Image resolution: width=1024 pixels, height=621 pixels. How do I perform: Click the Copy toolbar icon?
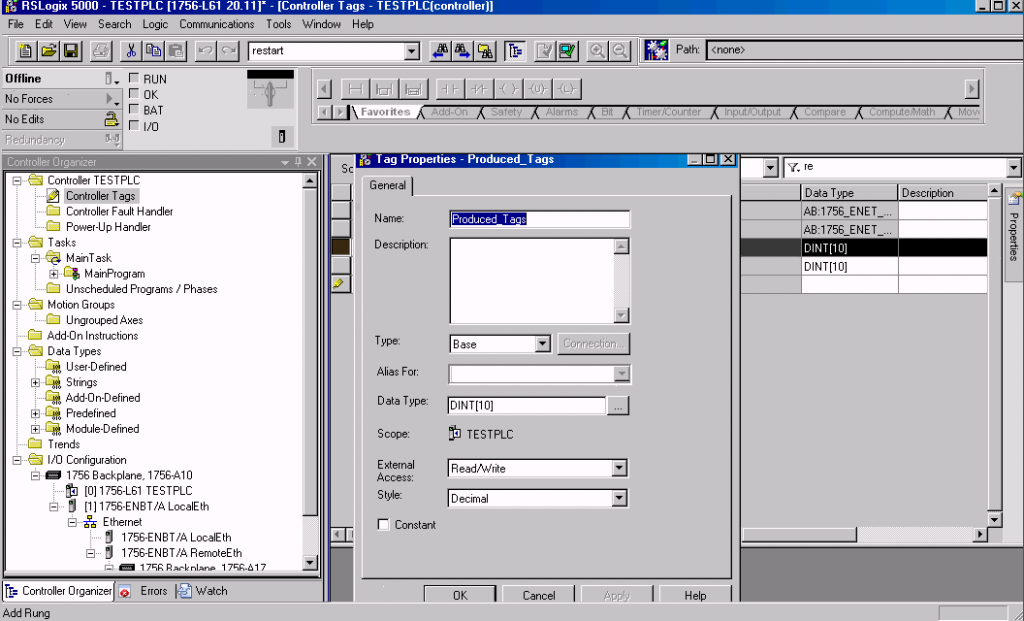[153, 51]
